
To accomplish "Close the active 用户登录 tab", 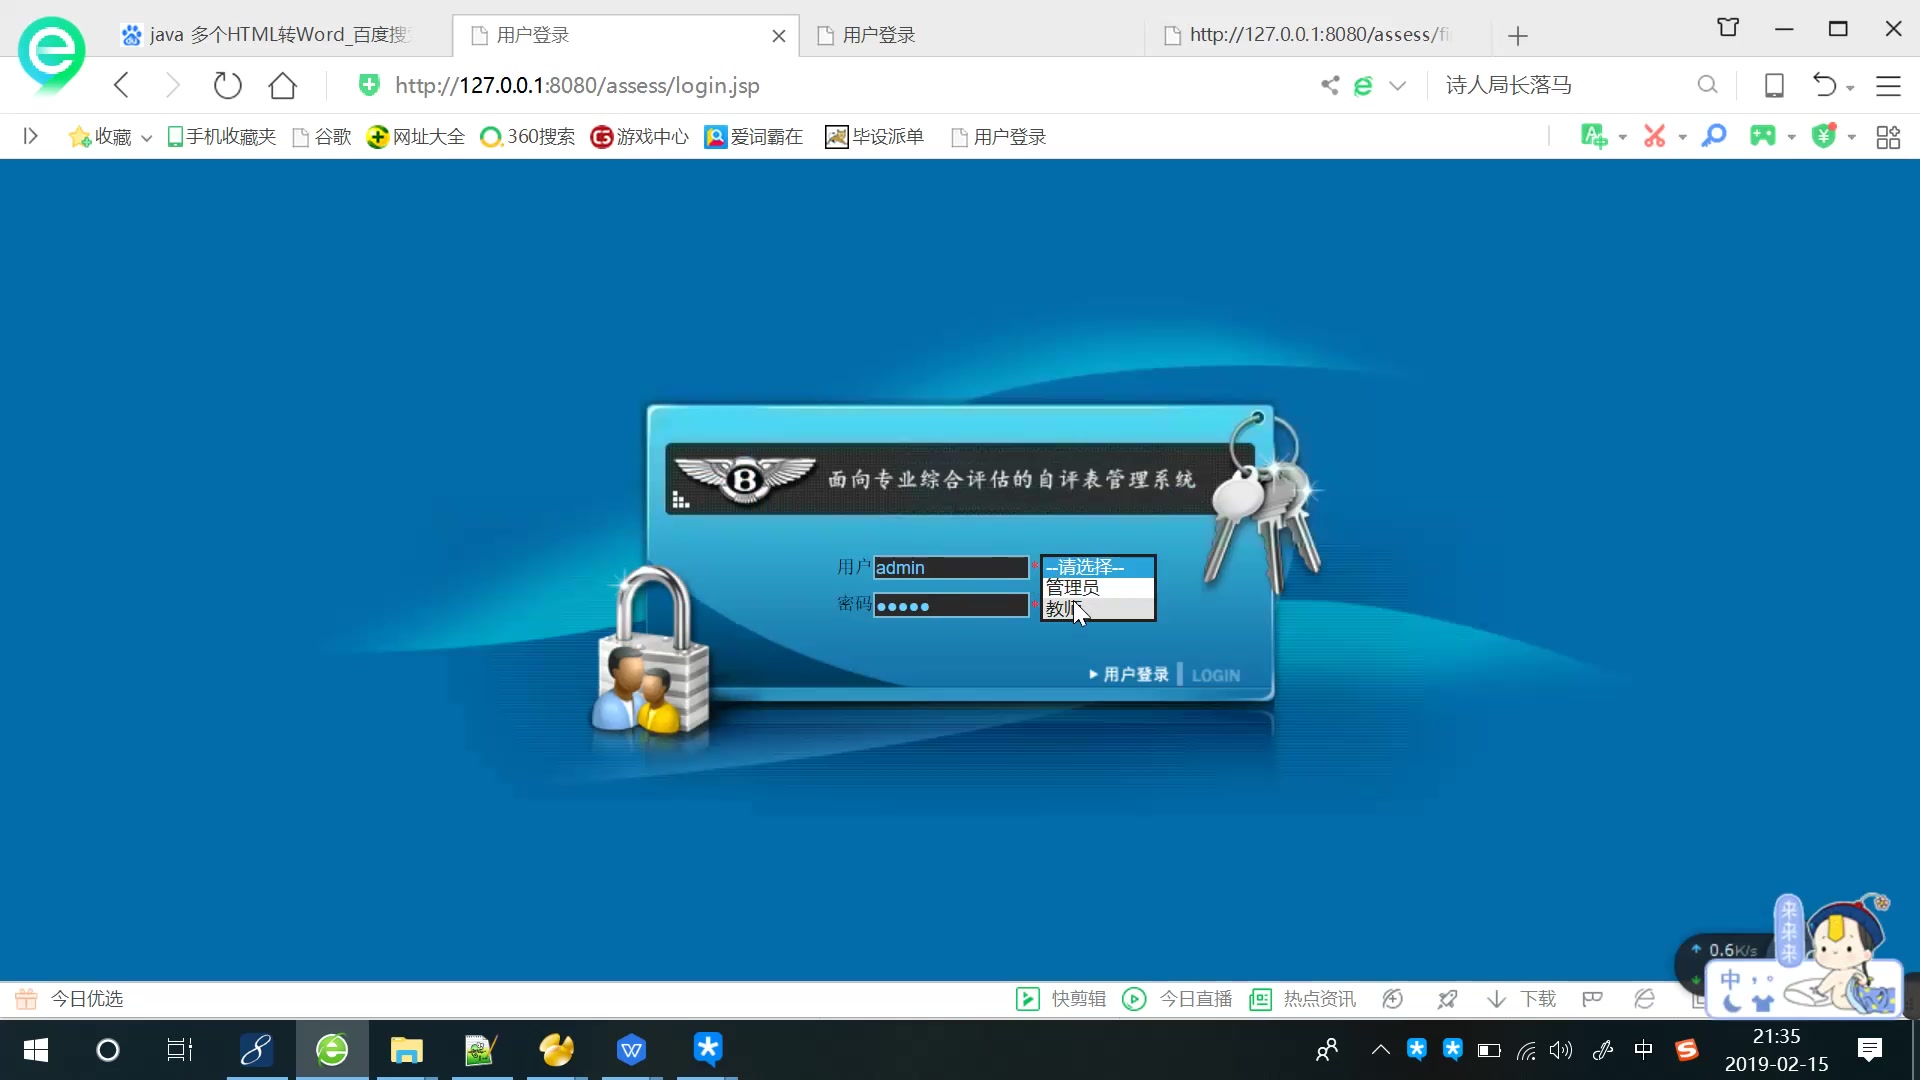I will [779, 36].
